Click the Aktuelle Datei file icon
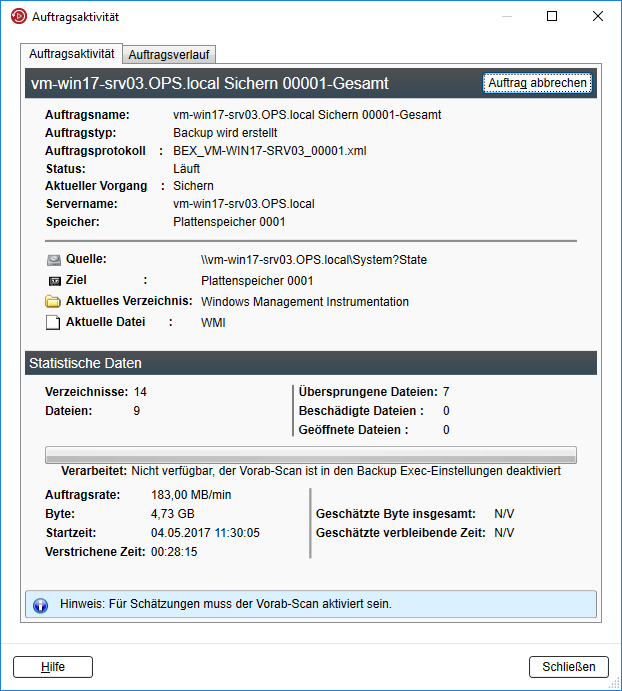This screenshot has height=691, width=622. tap(54, 323)
